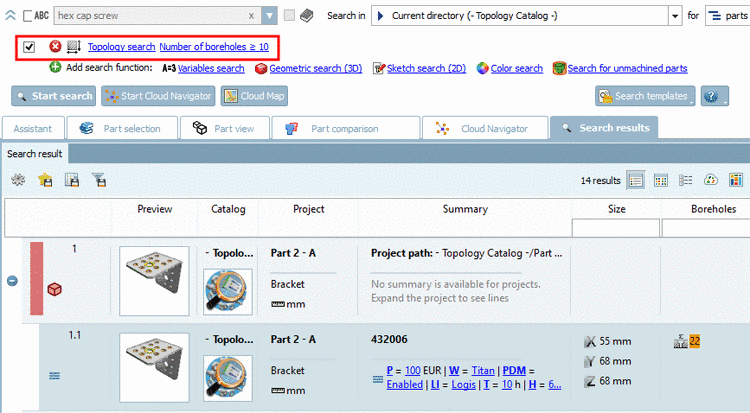
Task: Add a Geometric search (3D)
Action: pyautogui.click(x=316, y=68)
